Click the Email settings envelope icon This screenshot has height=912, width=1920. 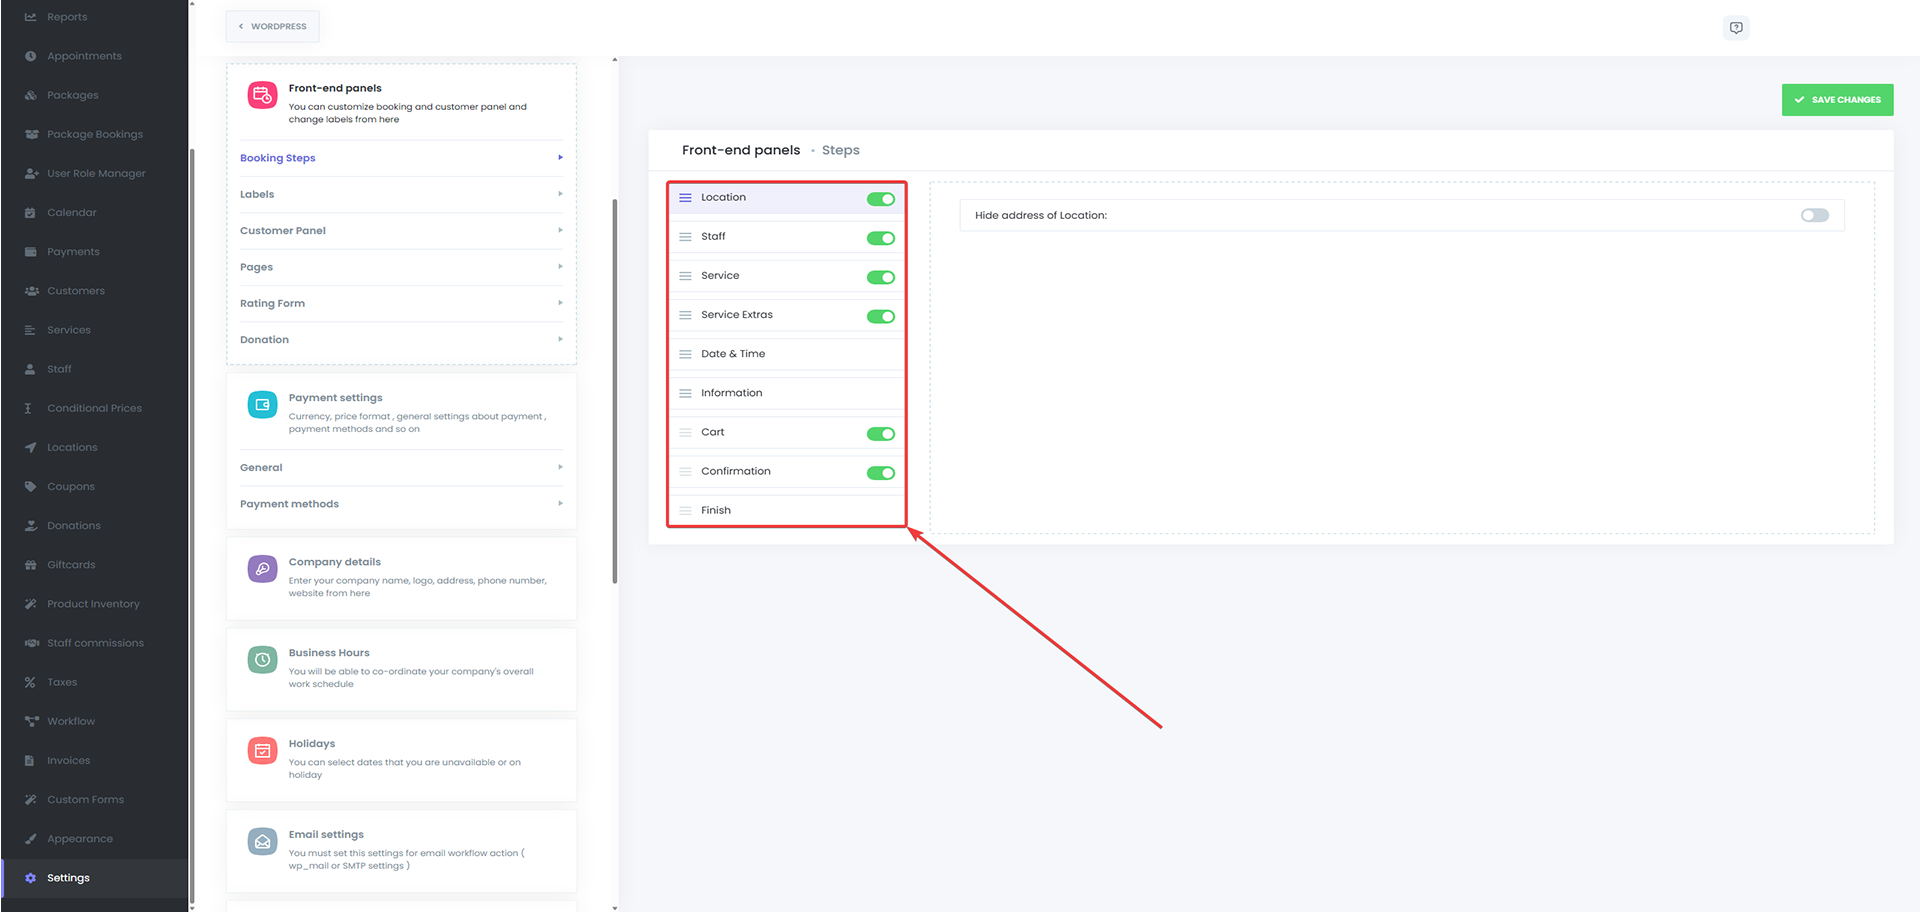click(262, 842)
